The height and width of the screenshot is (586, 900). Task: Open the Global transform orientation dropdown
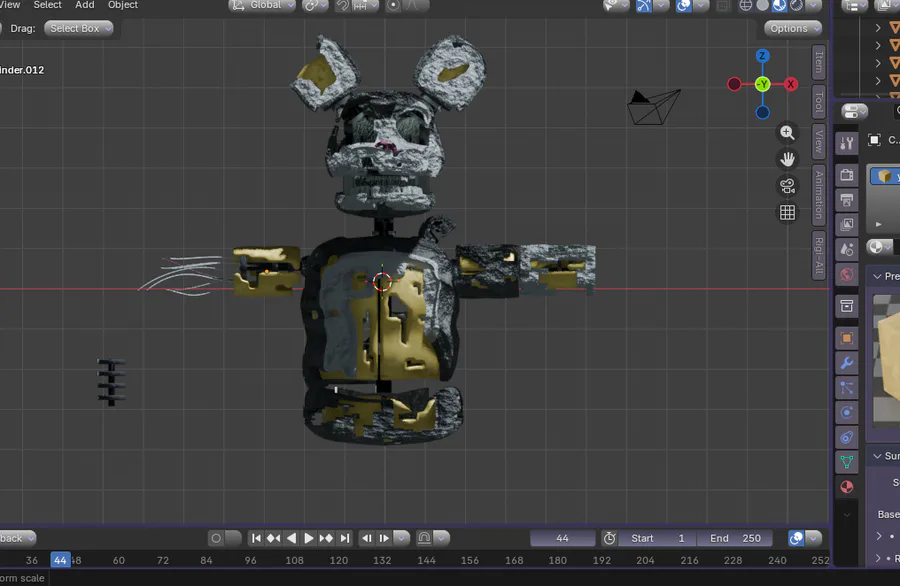262,5
